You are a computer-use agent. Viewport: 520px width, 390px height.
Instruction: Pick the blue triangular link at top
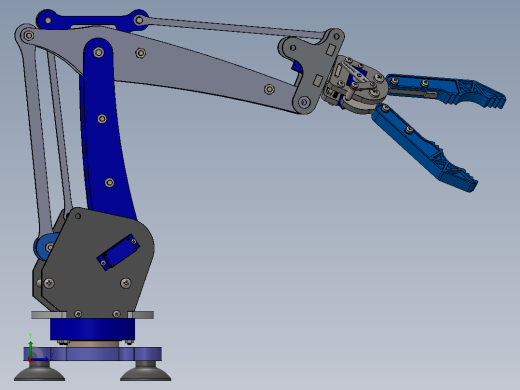92,21
